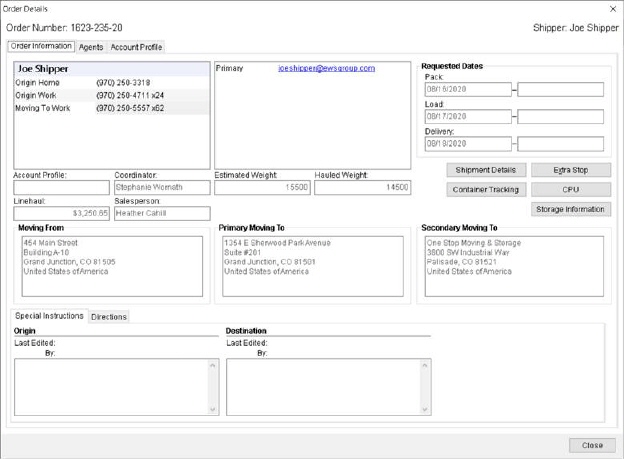624x459 pixels.
Task: Click the joeshipper@ewsgroup.com email link
Action: tap(326, 69)
